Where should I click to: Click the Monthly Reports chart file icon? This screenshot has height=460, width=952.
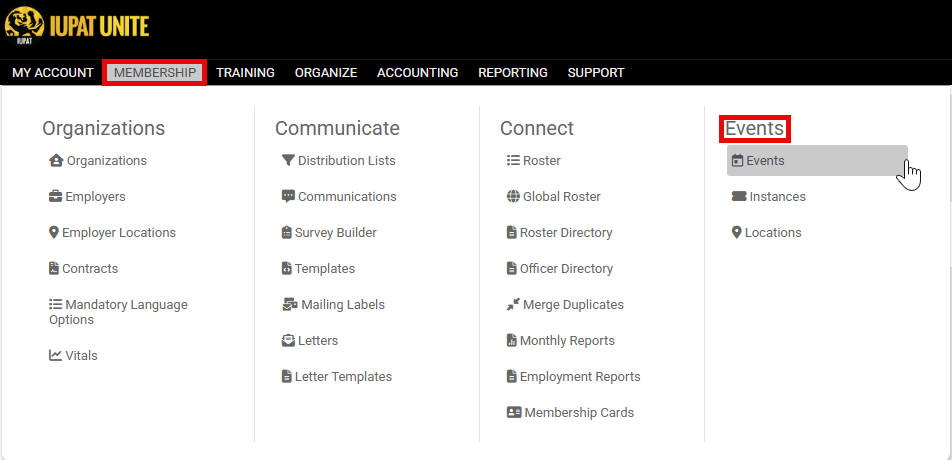512,340
